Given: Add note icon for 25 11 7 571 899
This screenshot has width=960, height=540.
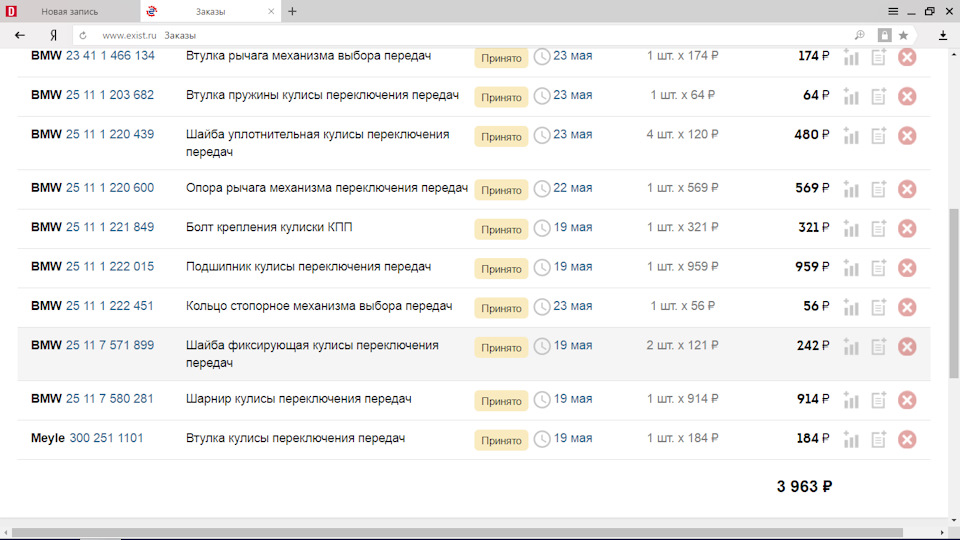Looking at the screenshot, I should pyautogui.click(x=879, y=347).
